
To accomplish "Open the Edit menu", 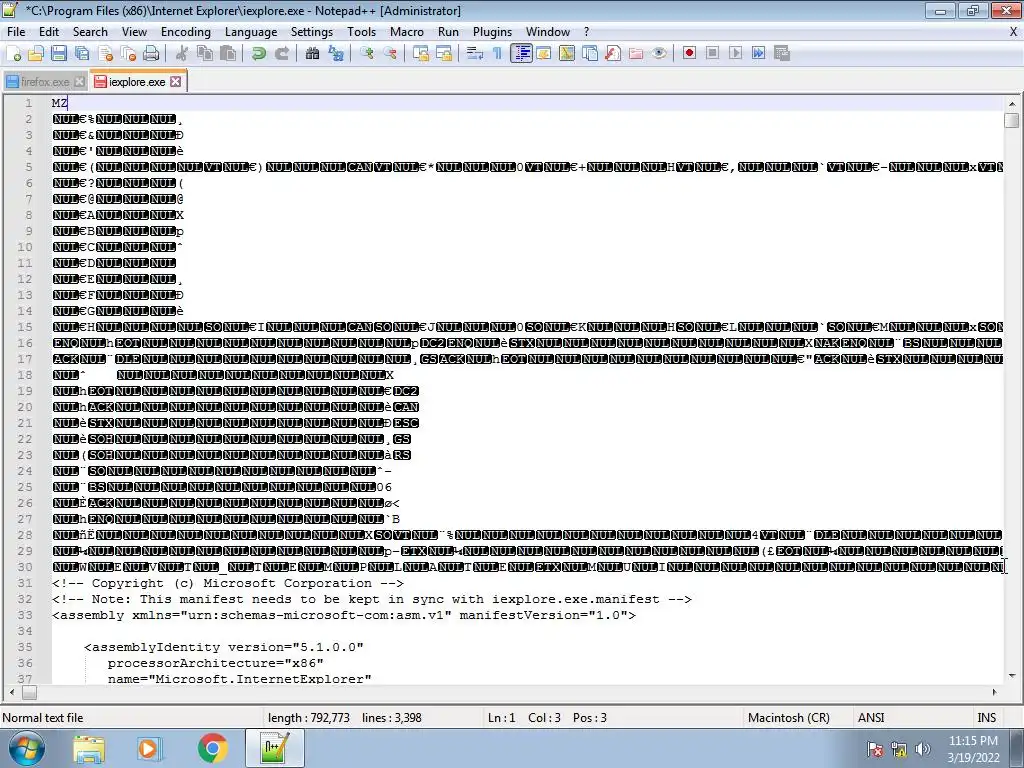I will coord(49,32).
